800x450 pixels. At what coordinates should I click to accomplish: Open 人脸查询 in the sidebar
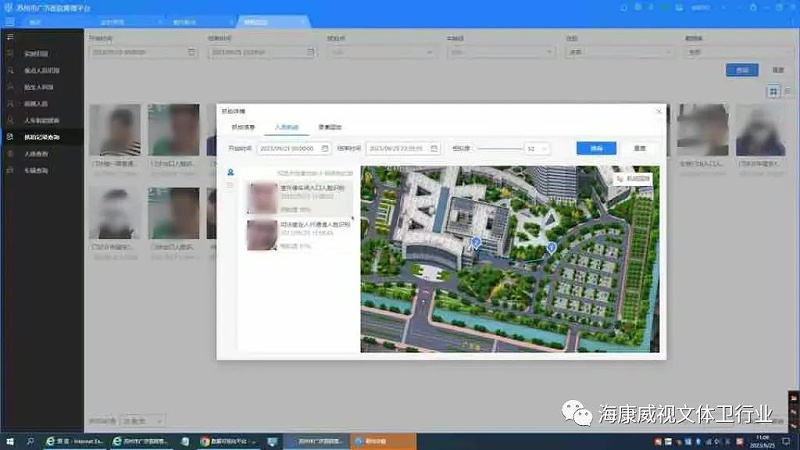(36, 154)
